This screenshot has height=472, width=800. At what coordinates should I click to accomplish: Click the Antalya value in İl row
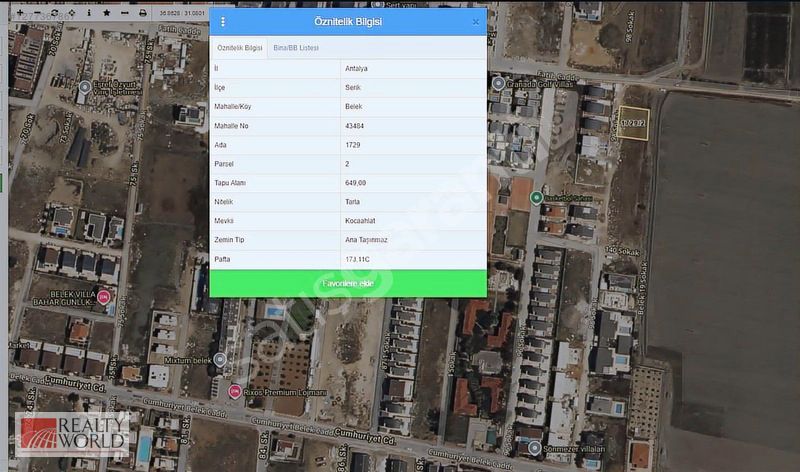click(x=356, y=69)
